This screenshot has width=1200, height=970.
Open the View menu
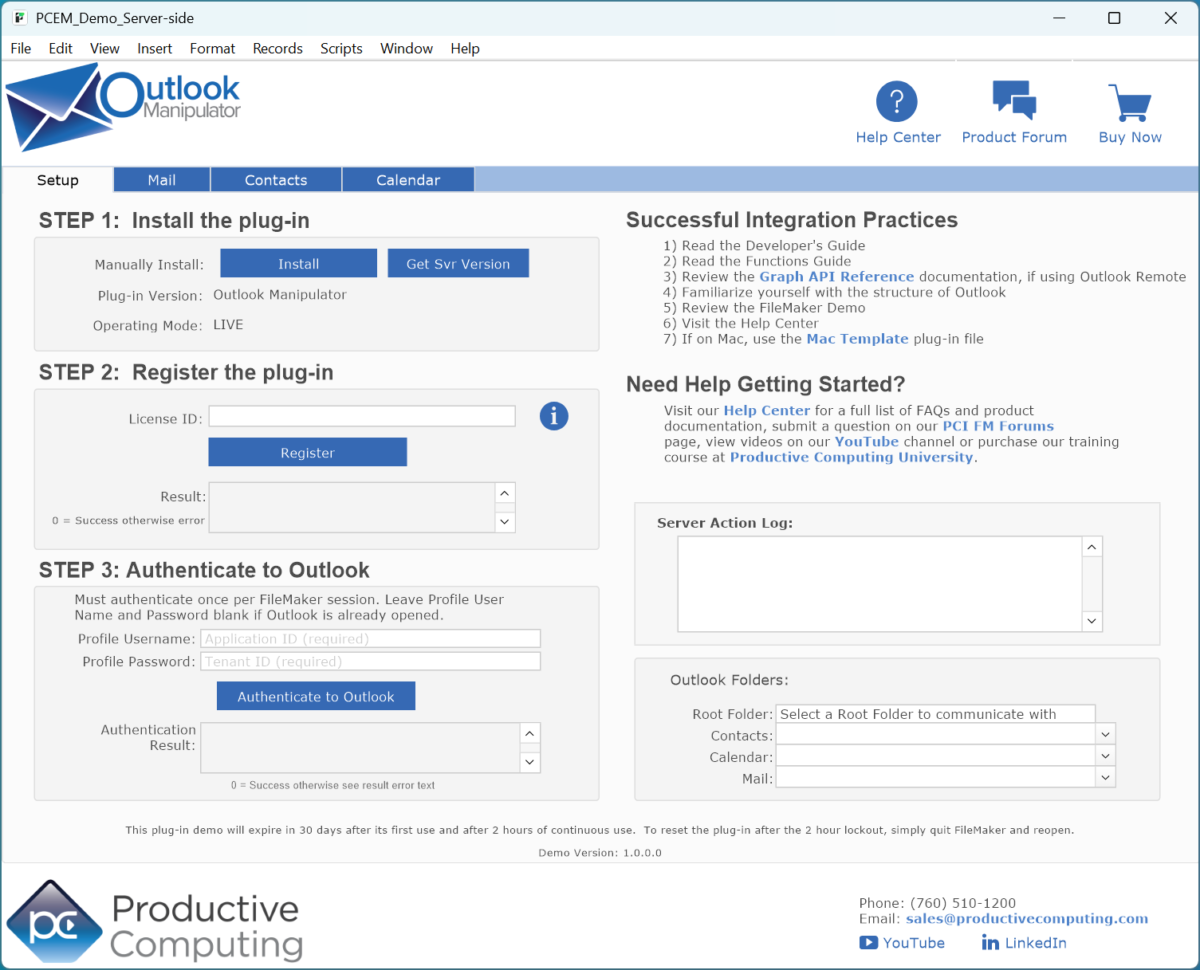[105, 48]
